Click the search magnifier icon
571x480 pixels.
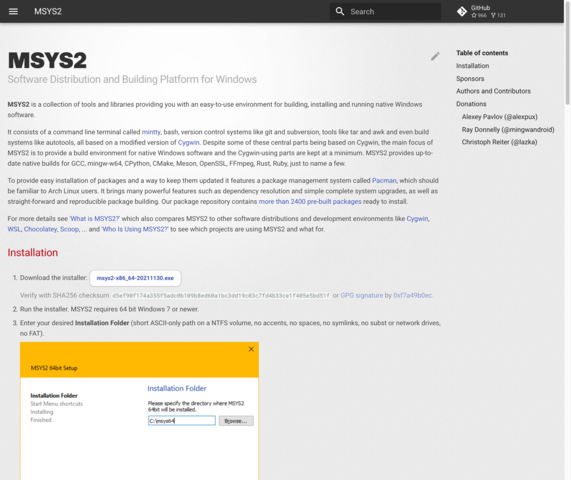tap(340, 11)
